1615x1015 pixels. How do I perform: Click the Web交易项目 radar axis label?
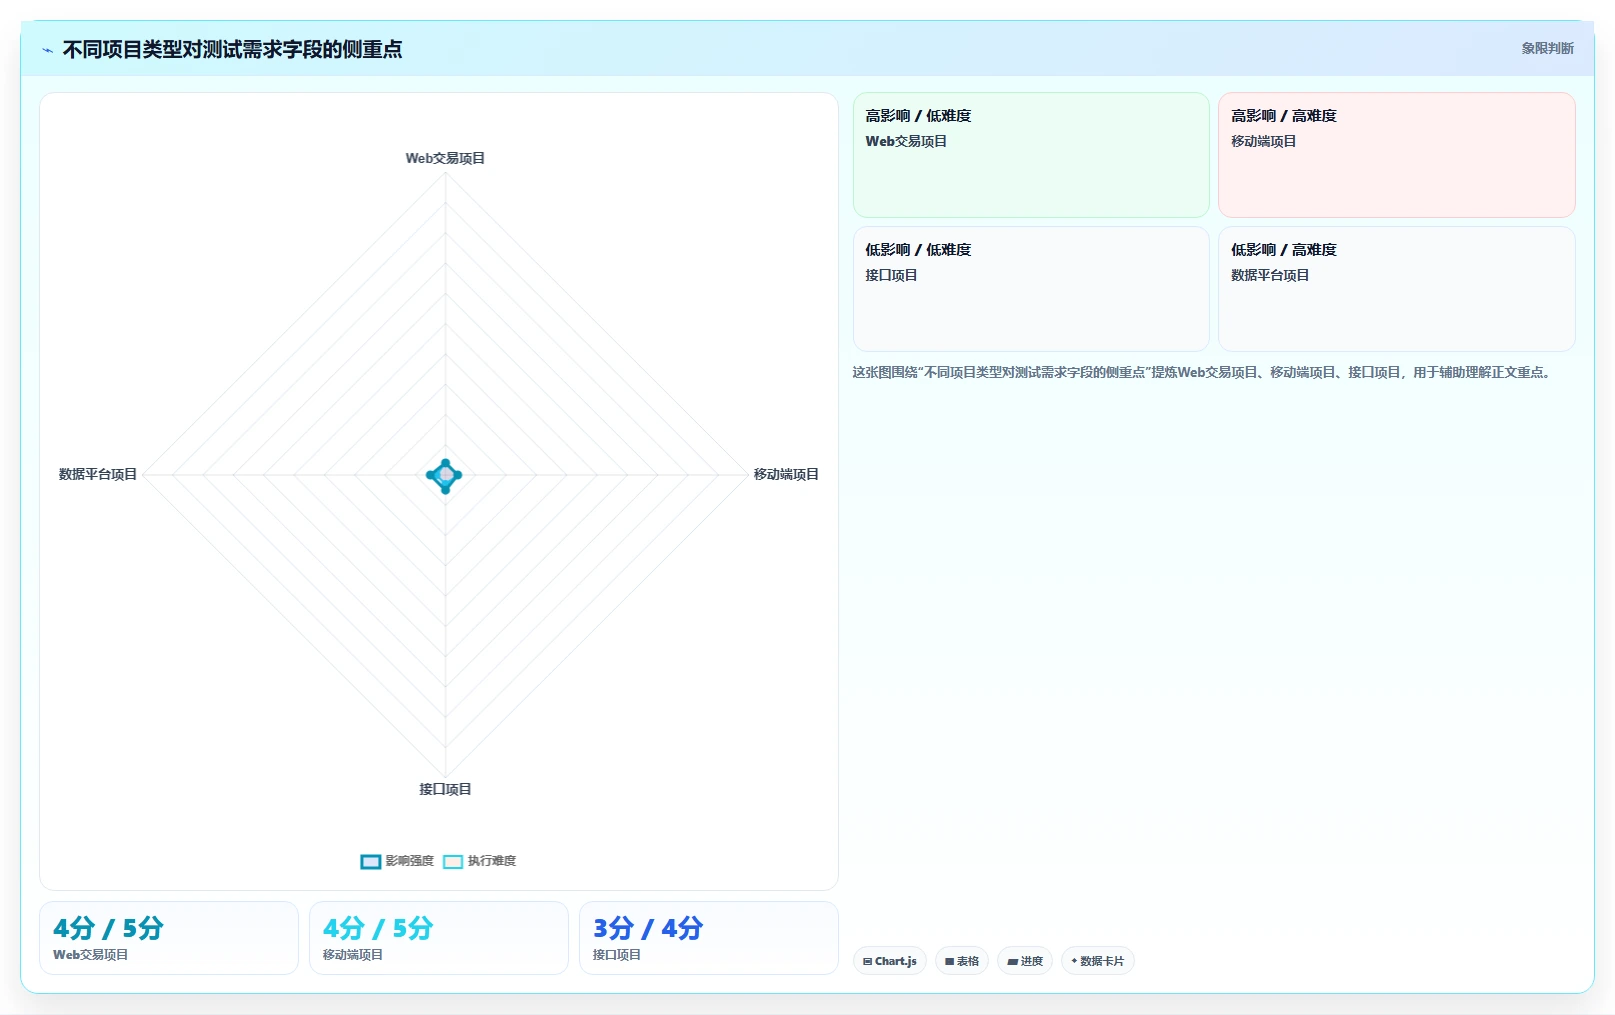pos(445,158)
